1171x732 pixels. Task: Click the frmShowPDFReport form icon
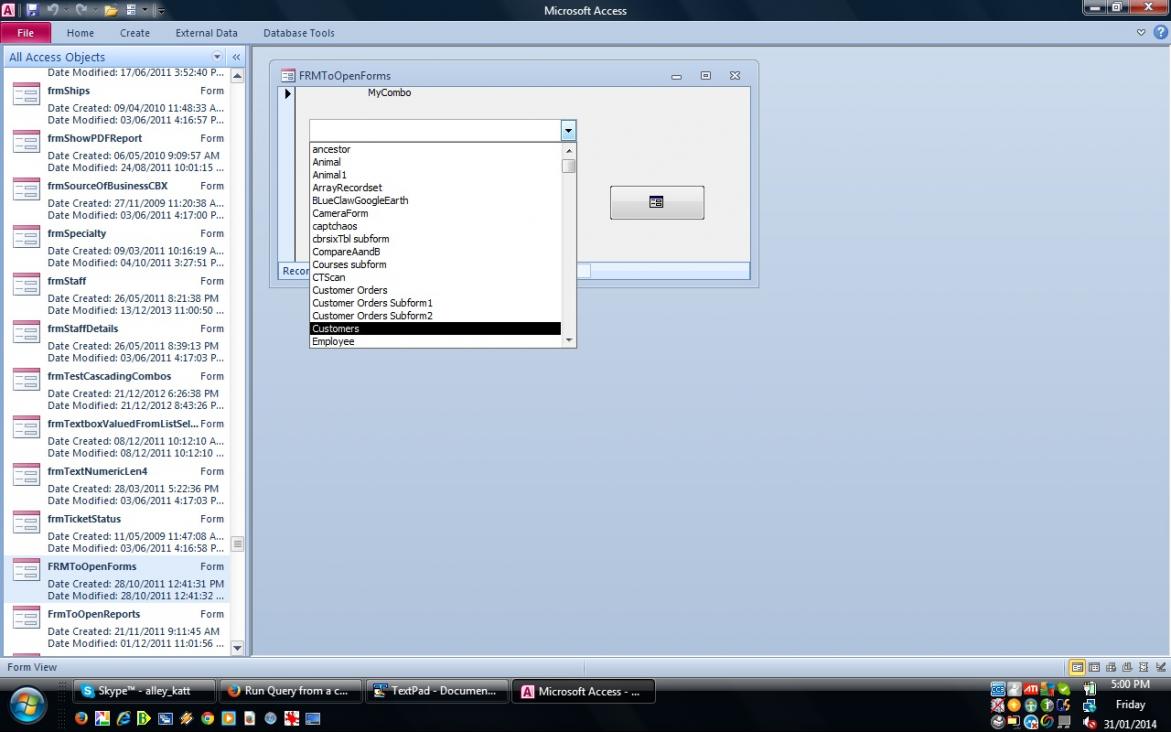(x=26, y=142)
